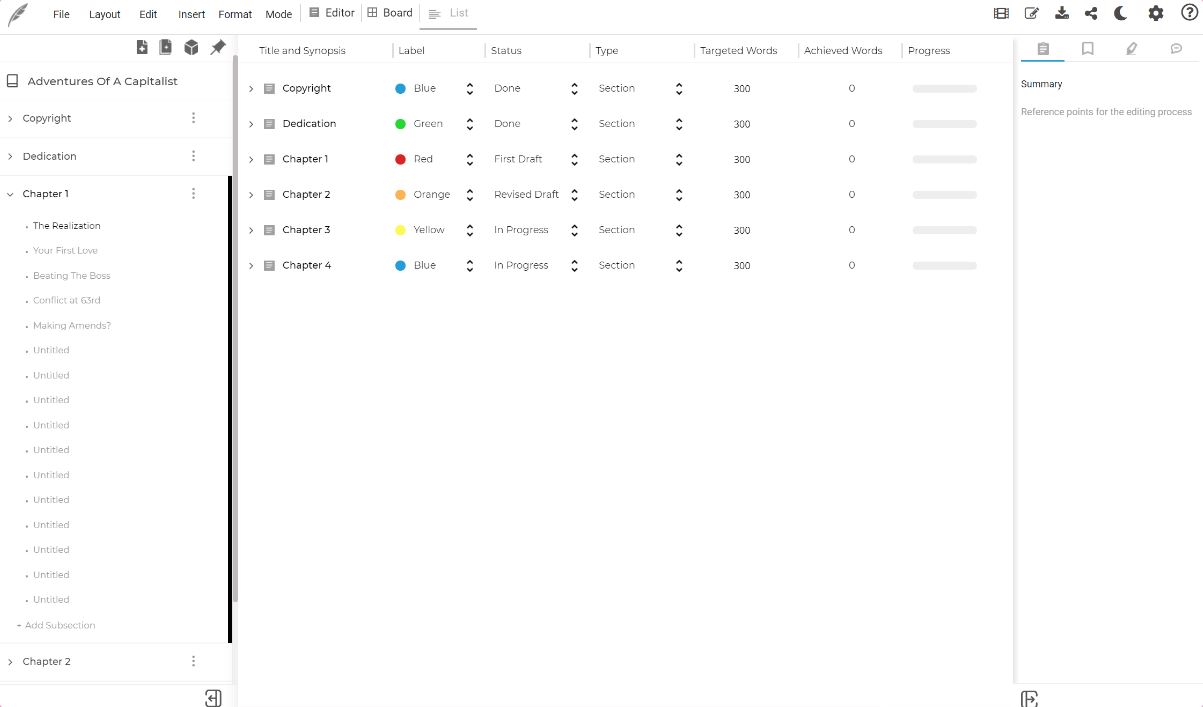The width and height of the screenshot is (1203, 707).
Task: Collapse the Chapter 1 section in the sidebar
Action: coord(11,193)
